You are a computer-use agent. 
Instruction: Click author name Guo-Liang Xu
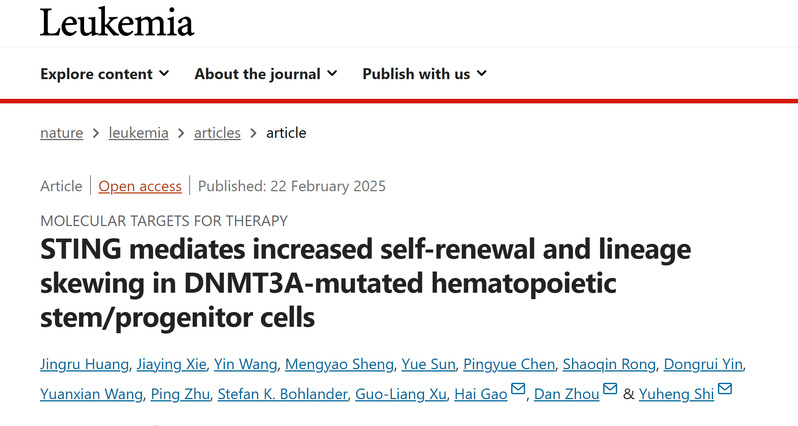click(401, 394)
